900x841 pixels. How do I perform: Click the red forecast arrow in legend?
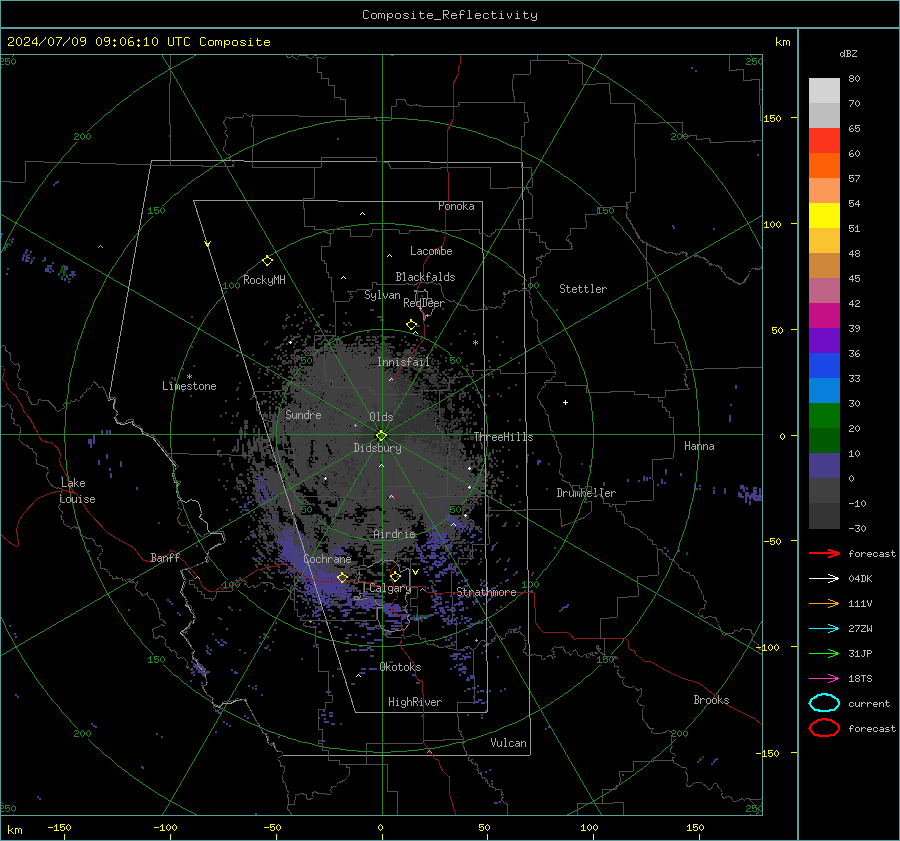click(x=824, y=553)
